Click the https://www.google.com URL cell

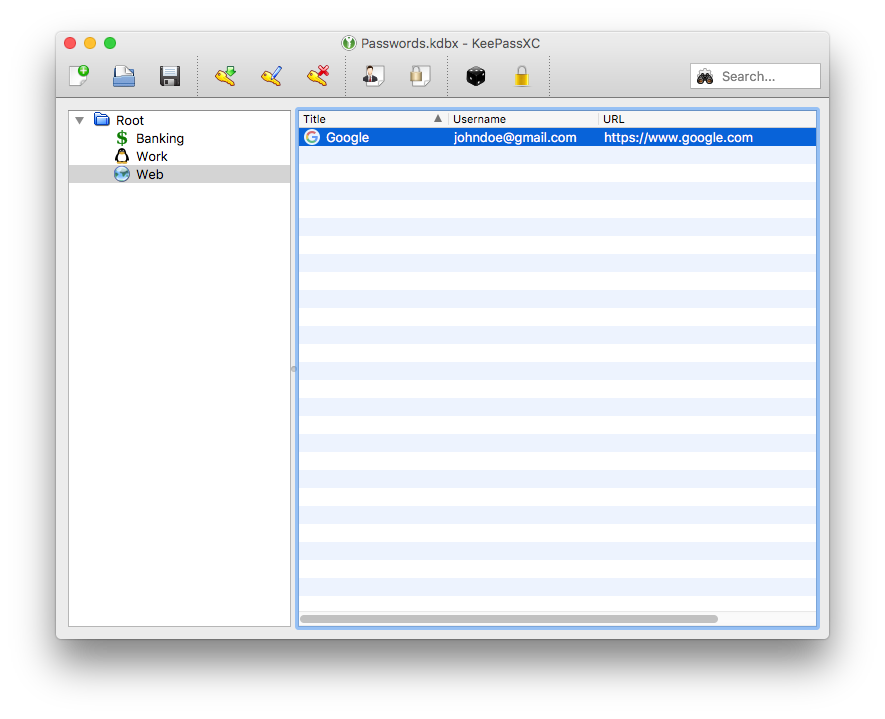tap(678, 138)
